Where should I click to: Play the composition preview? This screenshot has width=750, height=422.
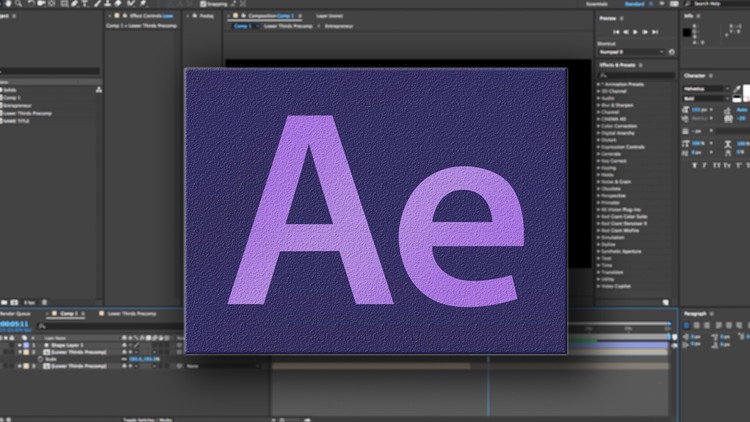point(635,32)
